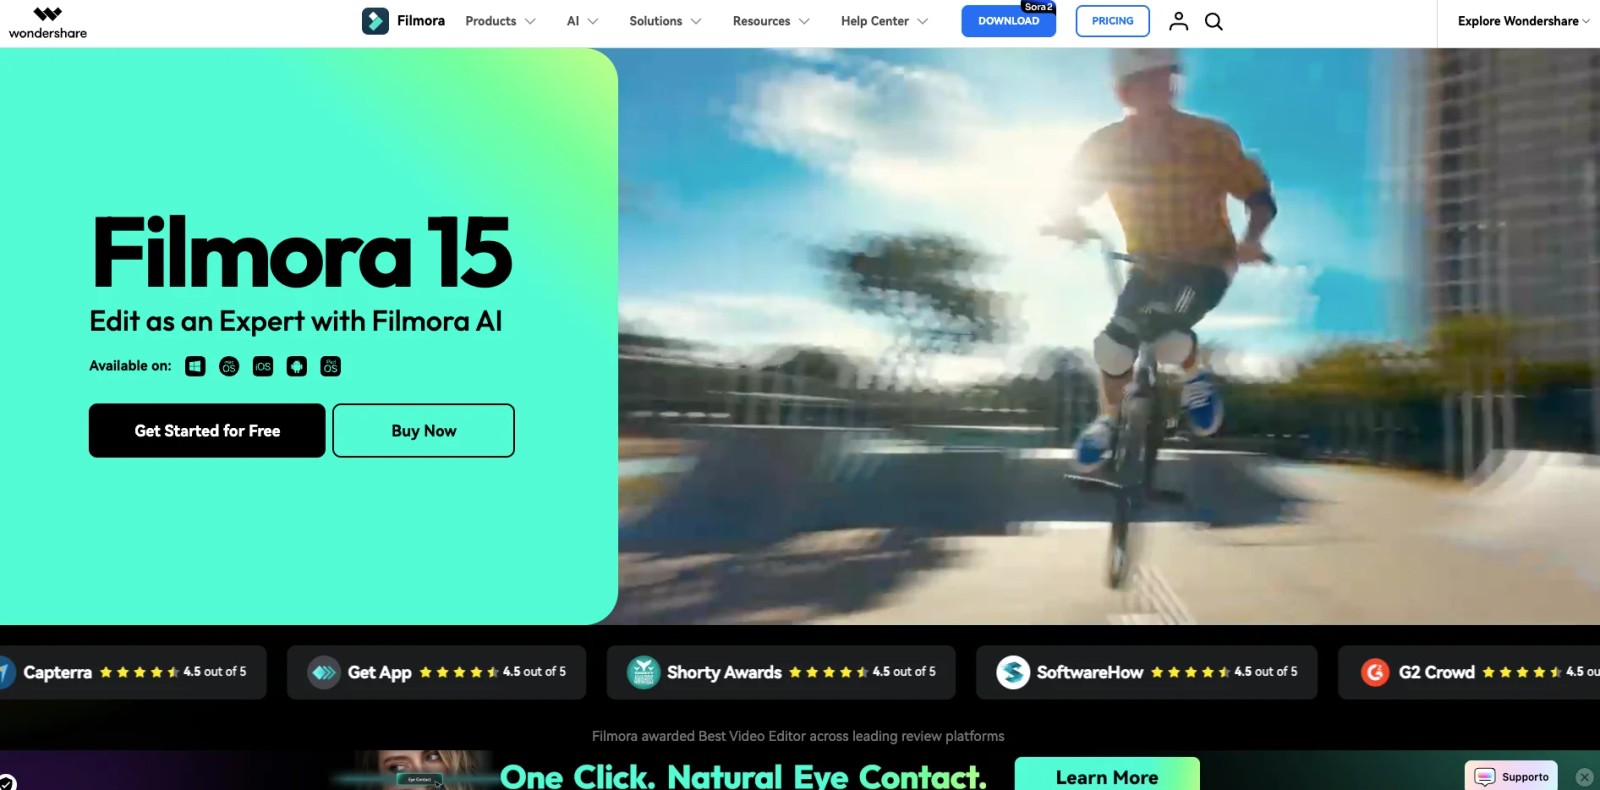Click the Filmora logo icon in navbar
This screenshot has width=1600, height=790.
(375, 21)
